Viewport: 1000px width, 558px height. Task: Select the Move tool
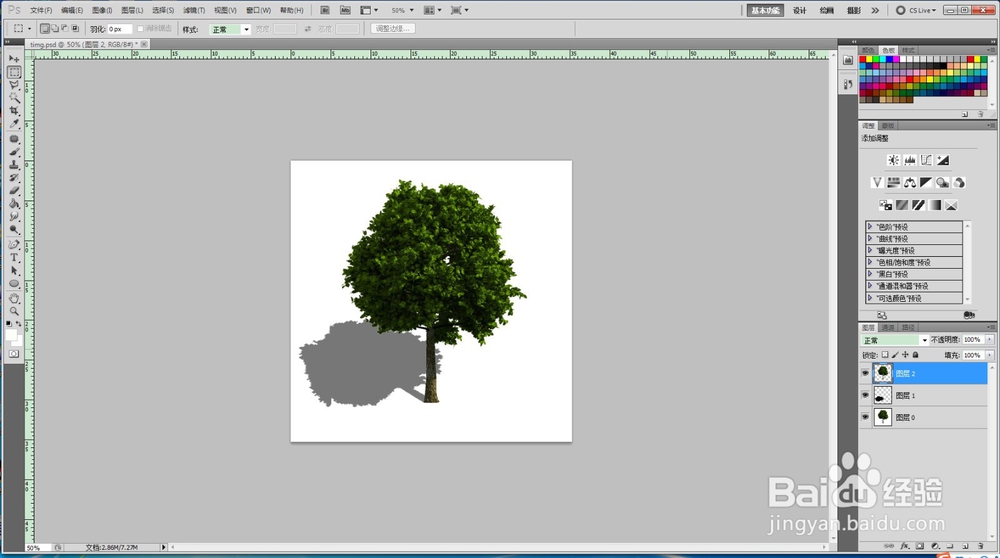(x=14, y=59)
